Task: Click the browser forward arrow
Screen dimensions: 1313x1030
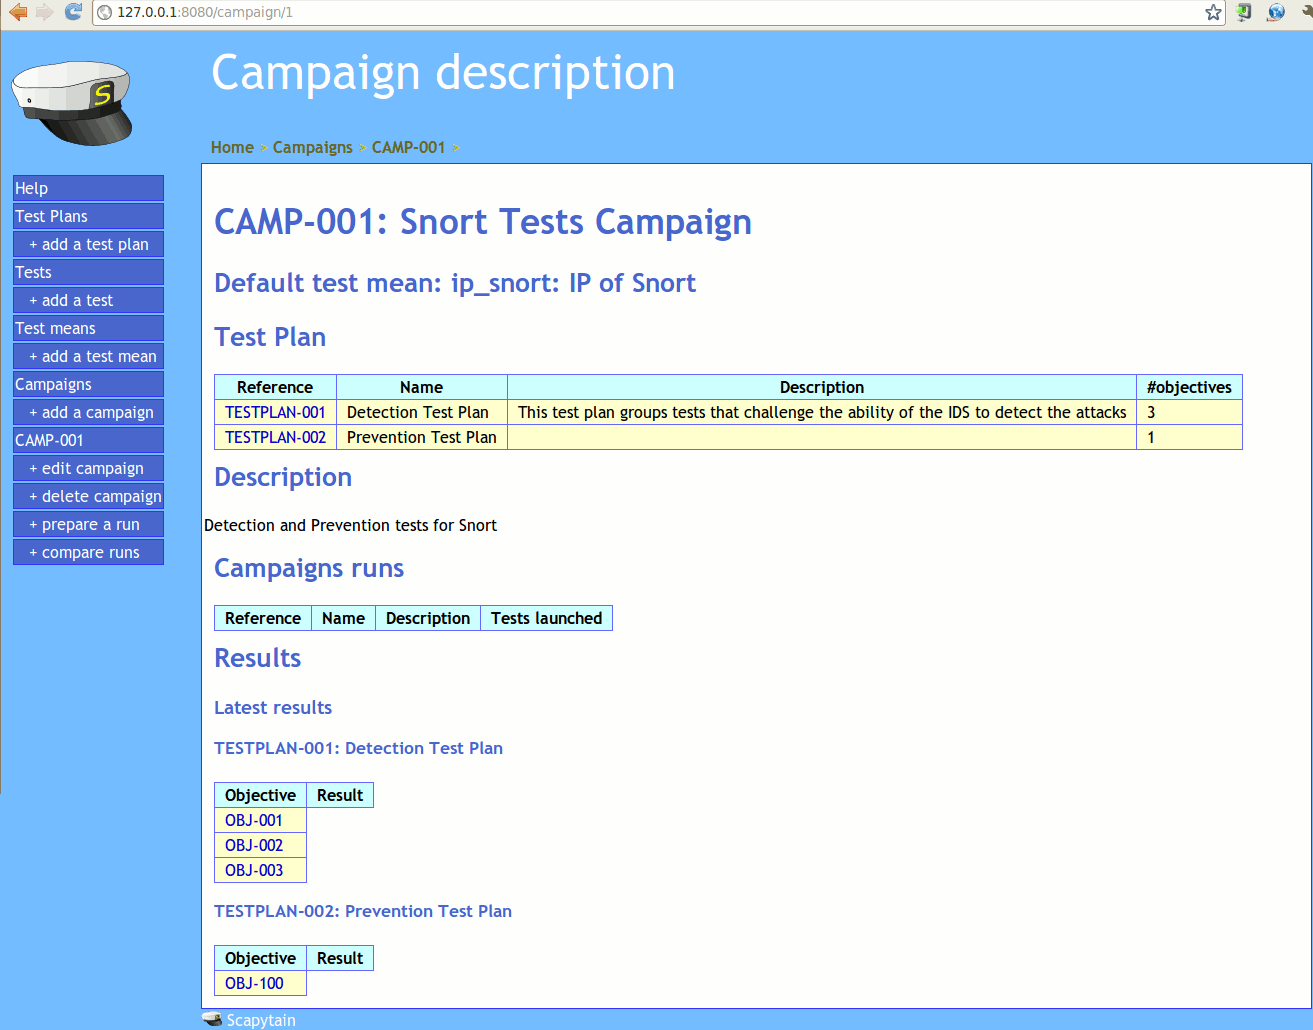Action: click(45, 12)
